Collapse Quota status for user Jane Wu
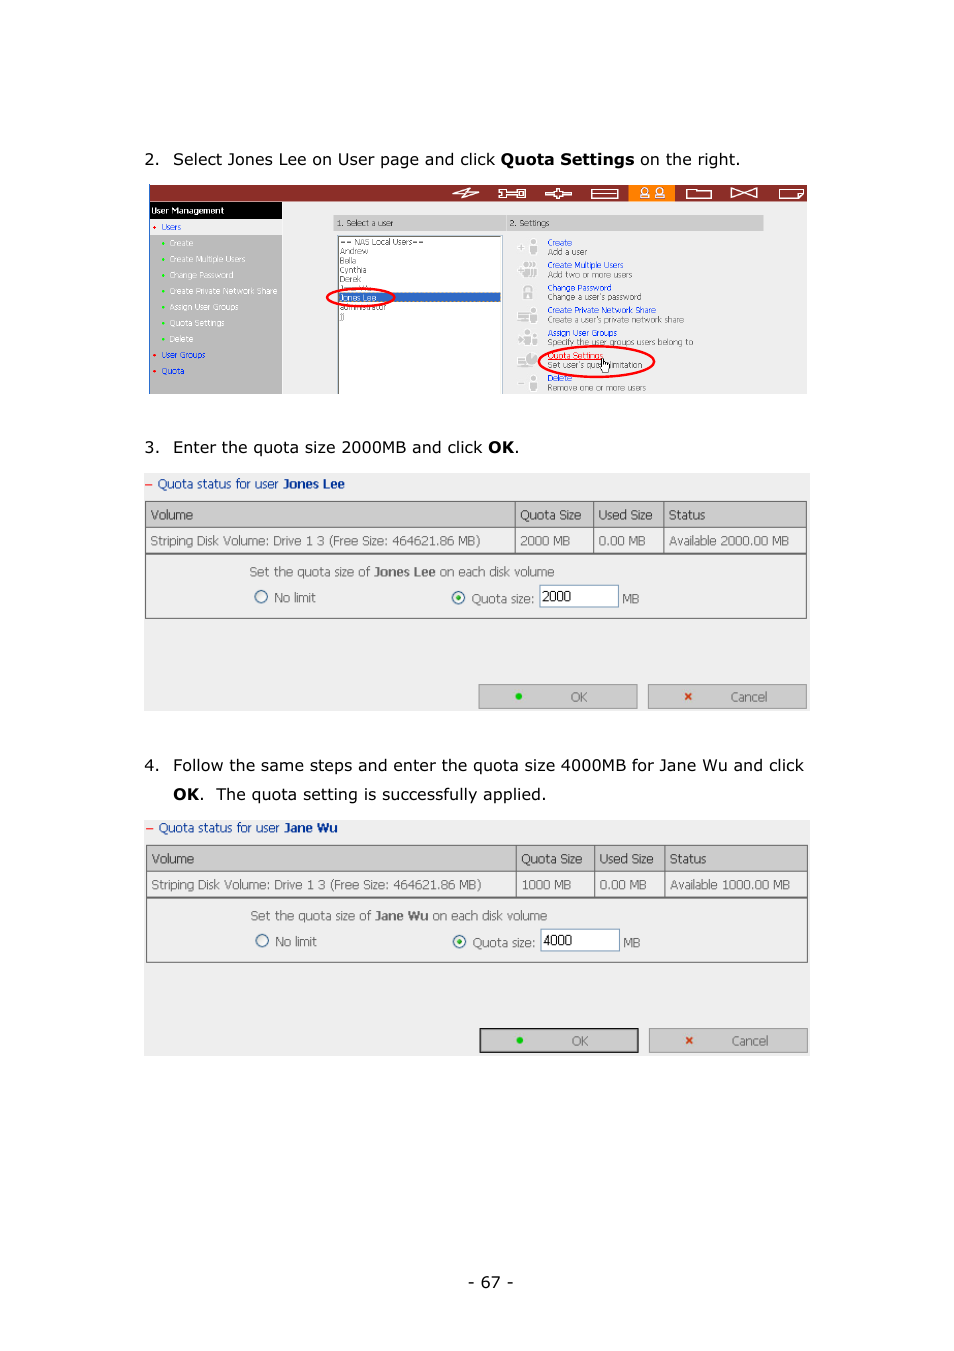The width and height of the screenshot is (954, 1351). (150, 828)
